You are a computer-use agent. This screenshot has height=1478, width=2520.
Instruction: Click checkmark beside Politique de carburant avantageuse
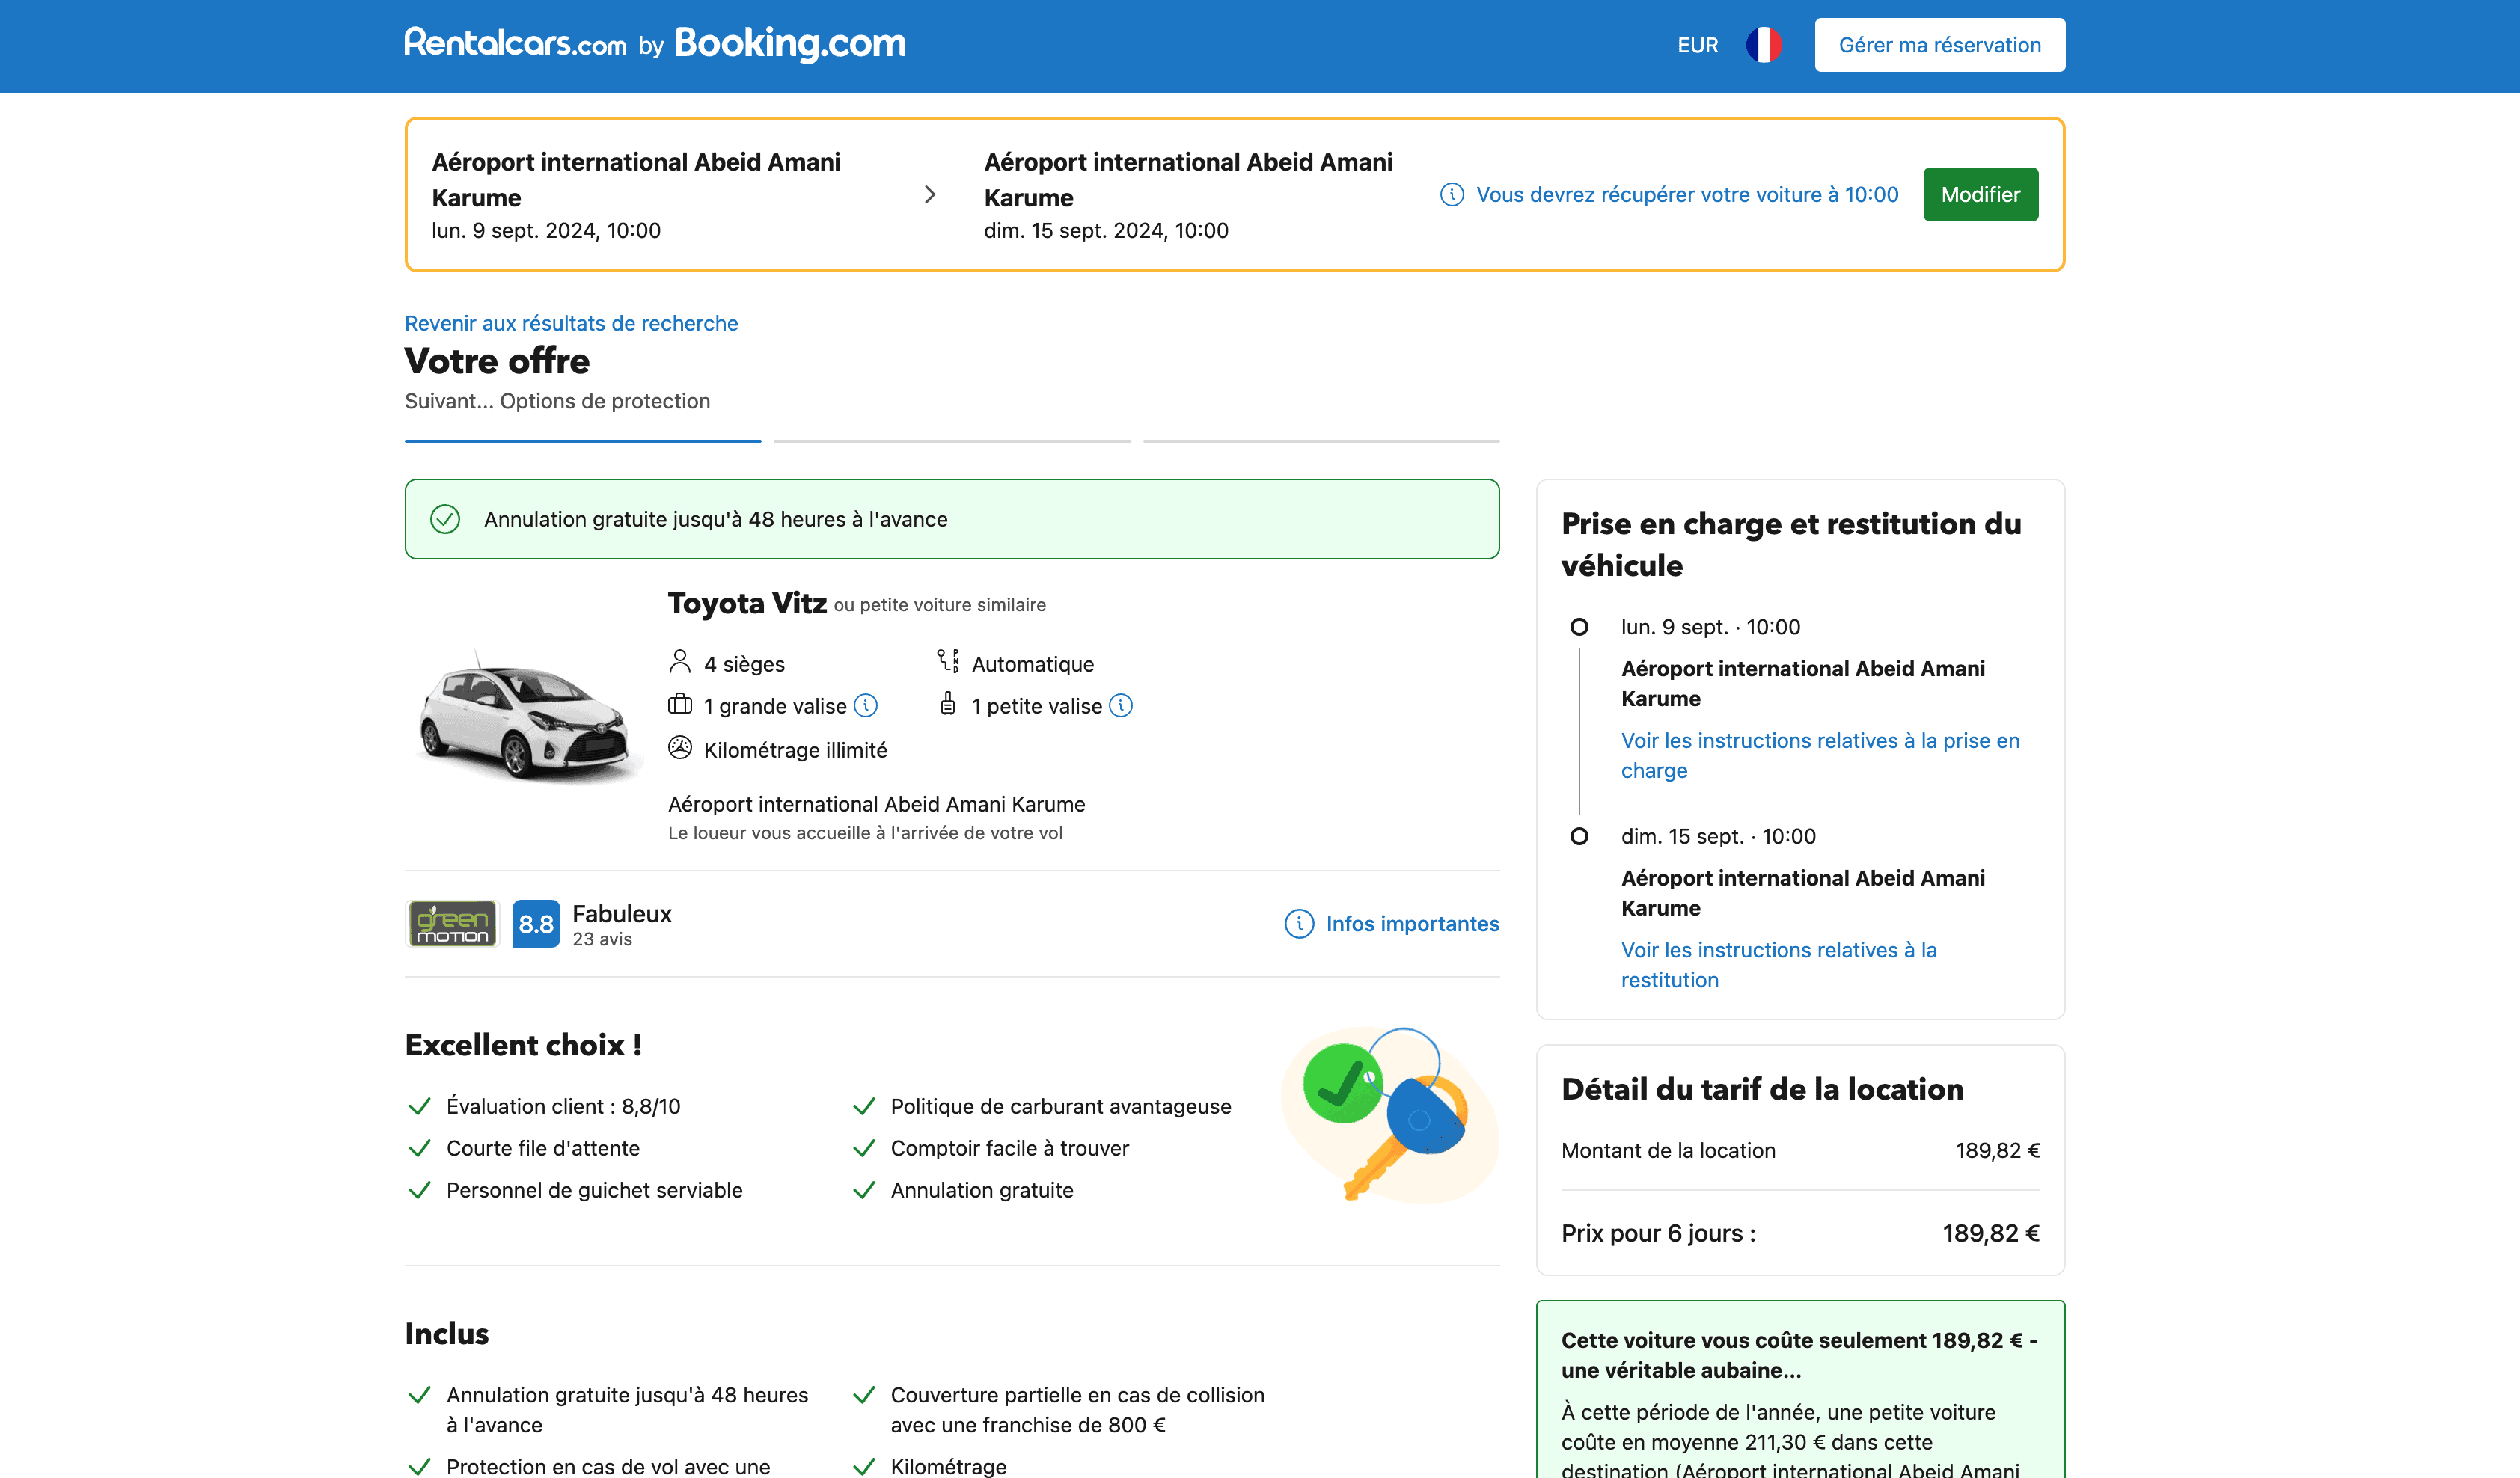pos(864,1106)
